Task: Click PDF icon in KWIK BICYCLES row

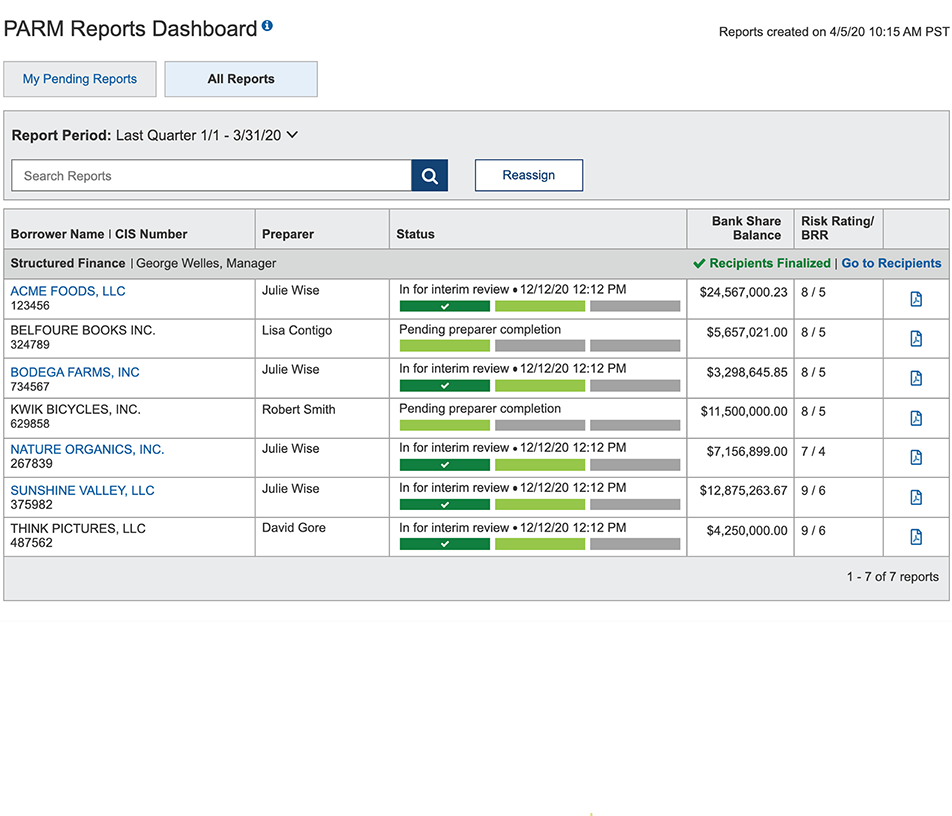Action: 915,418
